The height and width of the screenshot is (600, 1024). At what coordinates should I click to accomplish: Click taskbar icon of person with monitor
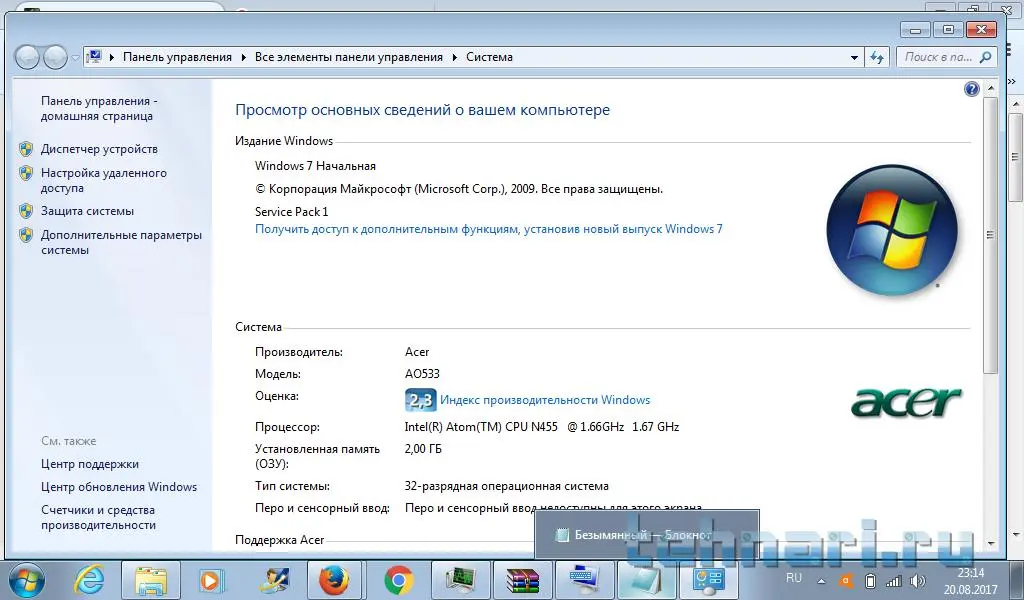273,580
